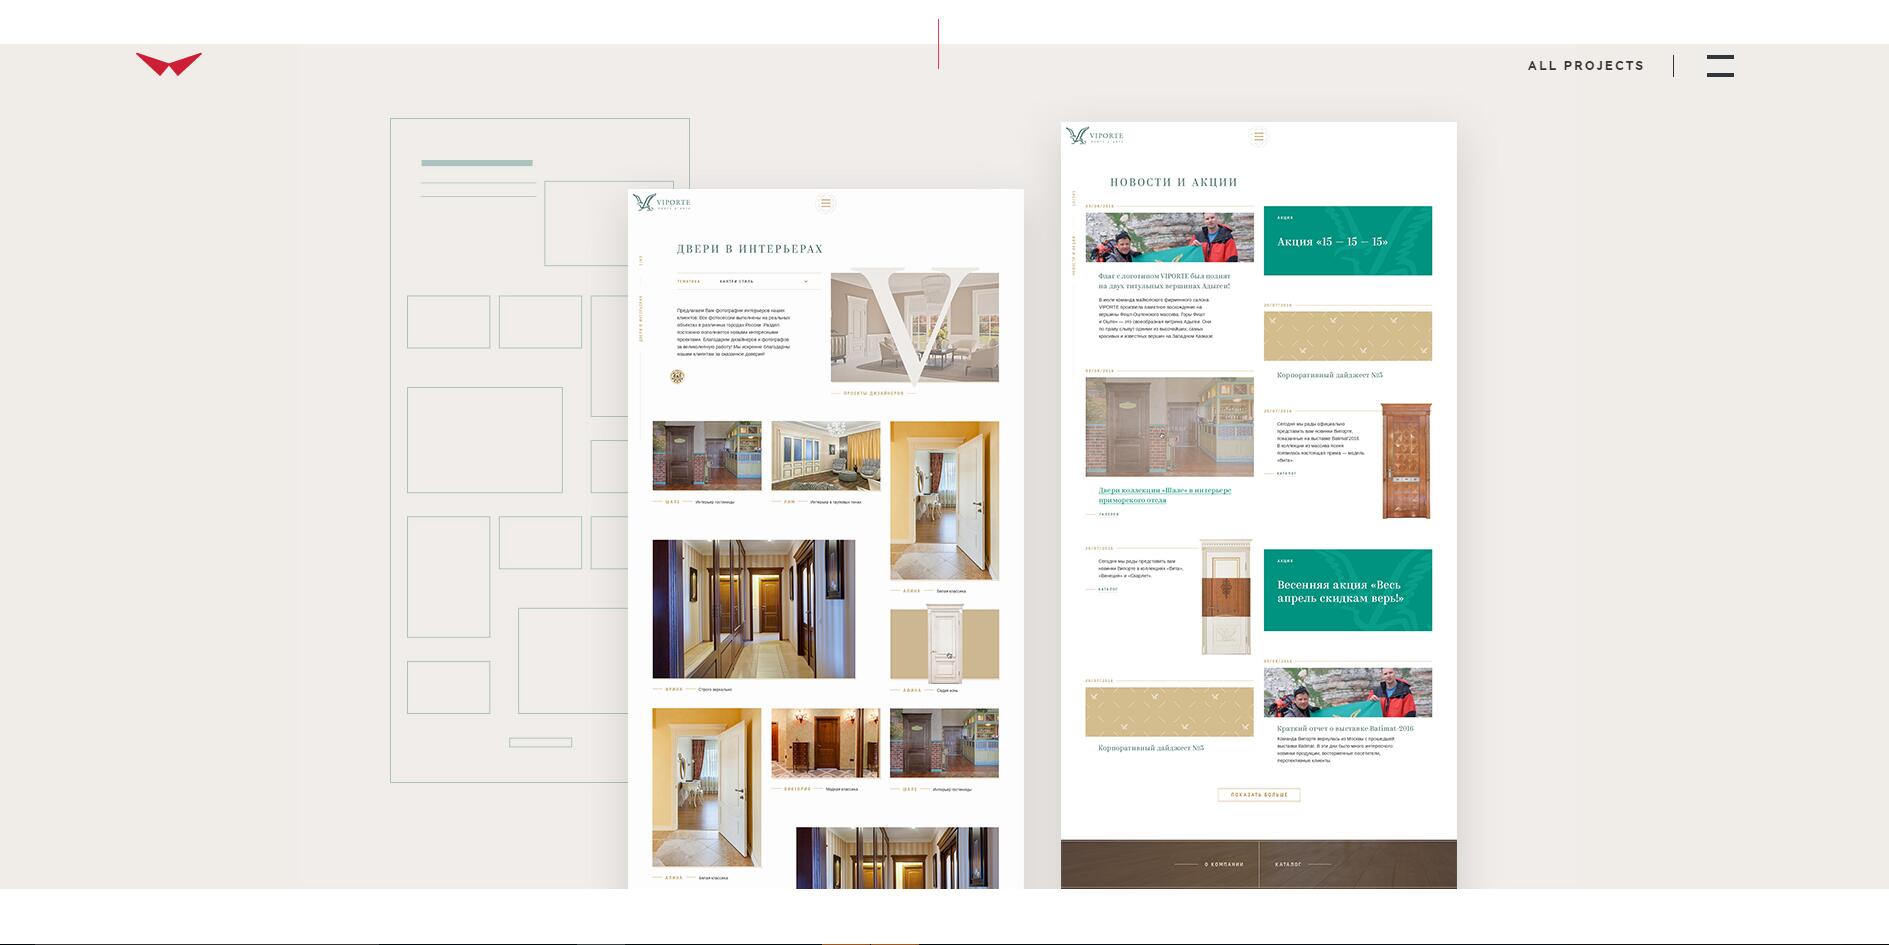Viewport: 1889px width, 945px height.
Task: Open the Рим interior photo with yellow curtains
Action: click(x=826, y=456)
